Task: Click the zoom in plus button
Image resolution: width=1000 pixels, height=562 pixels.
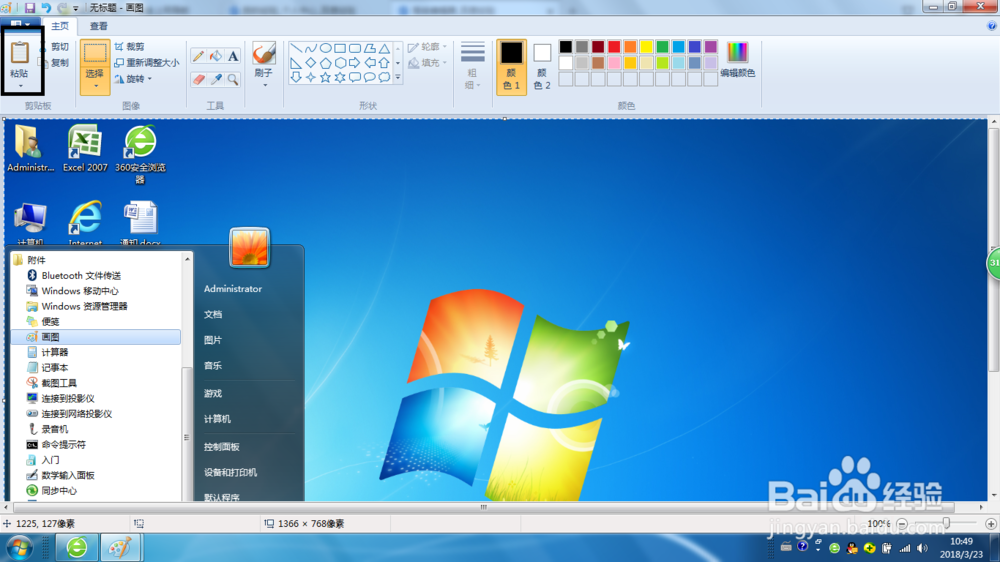Action: (x=990, y=524)
